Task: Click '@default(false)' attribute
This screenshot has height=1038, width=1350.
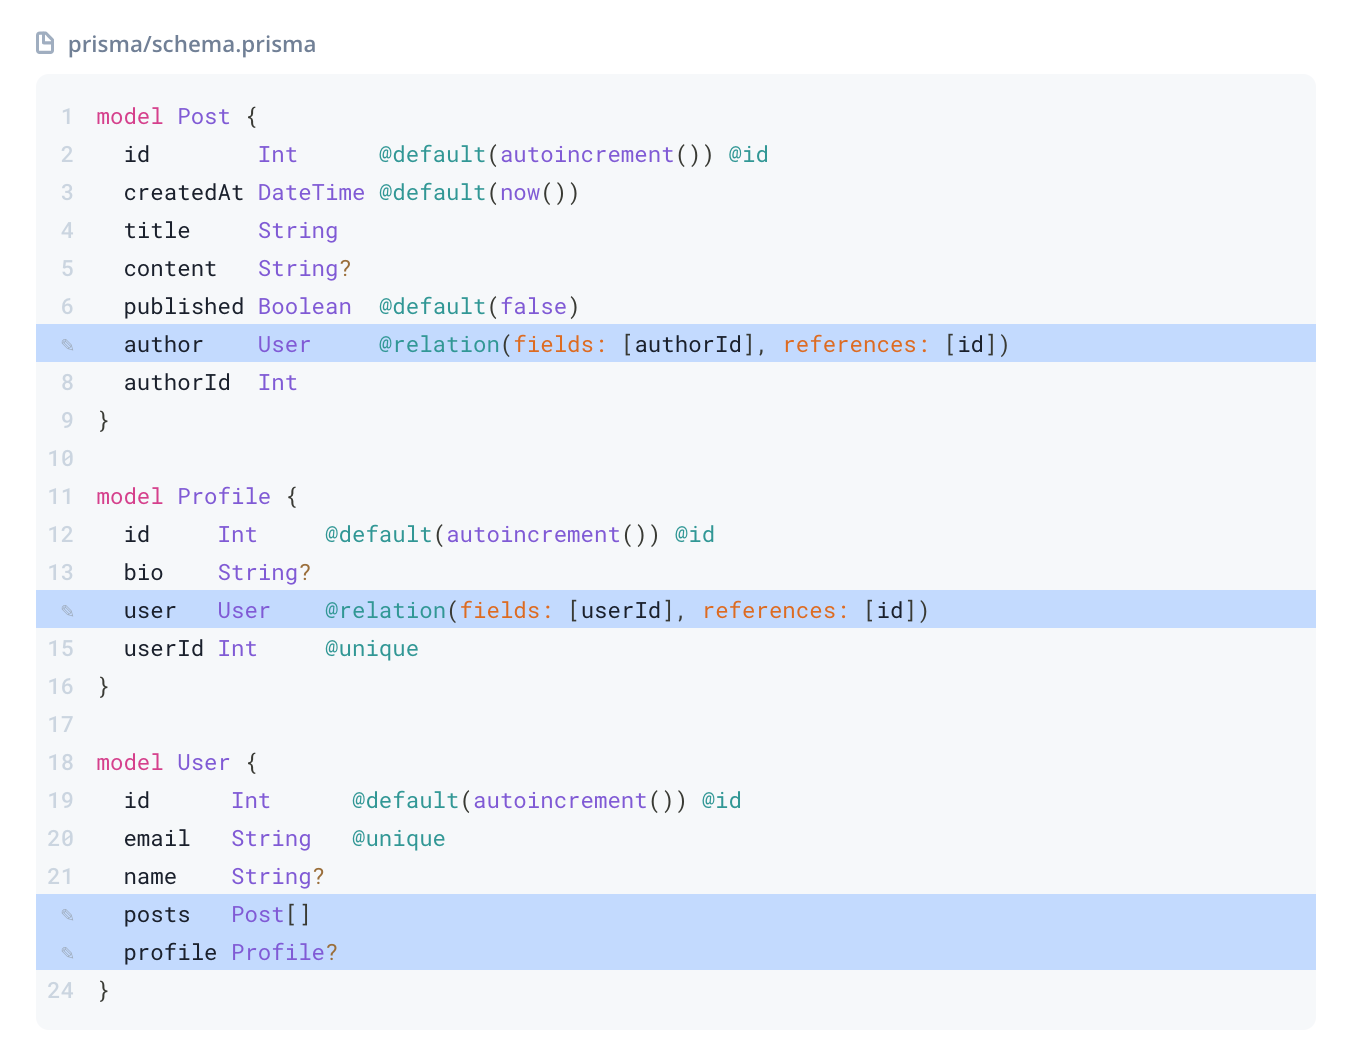Action: click(479, 307)
